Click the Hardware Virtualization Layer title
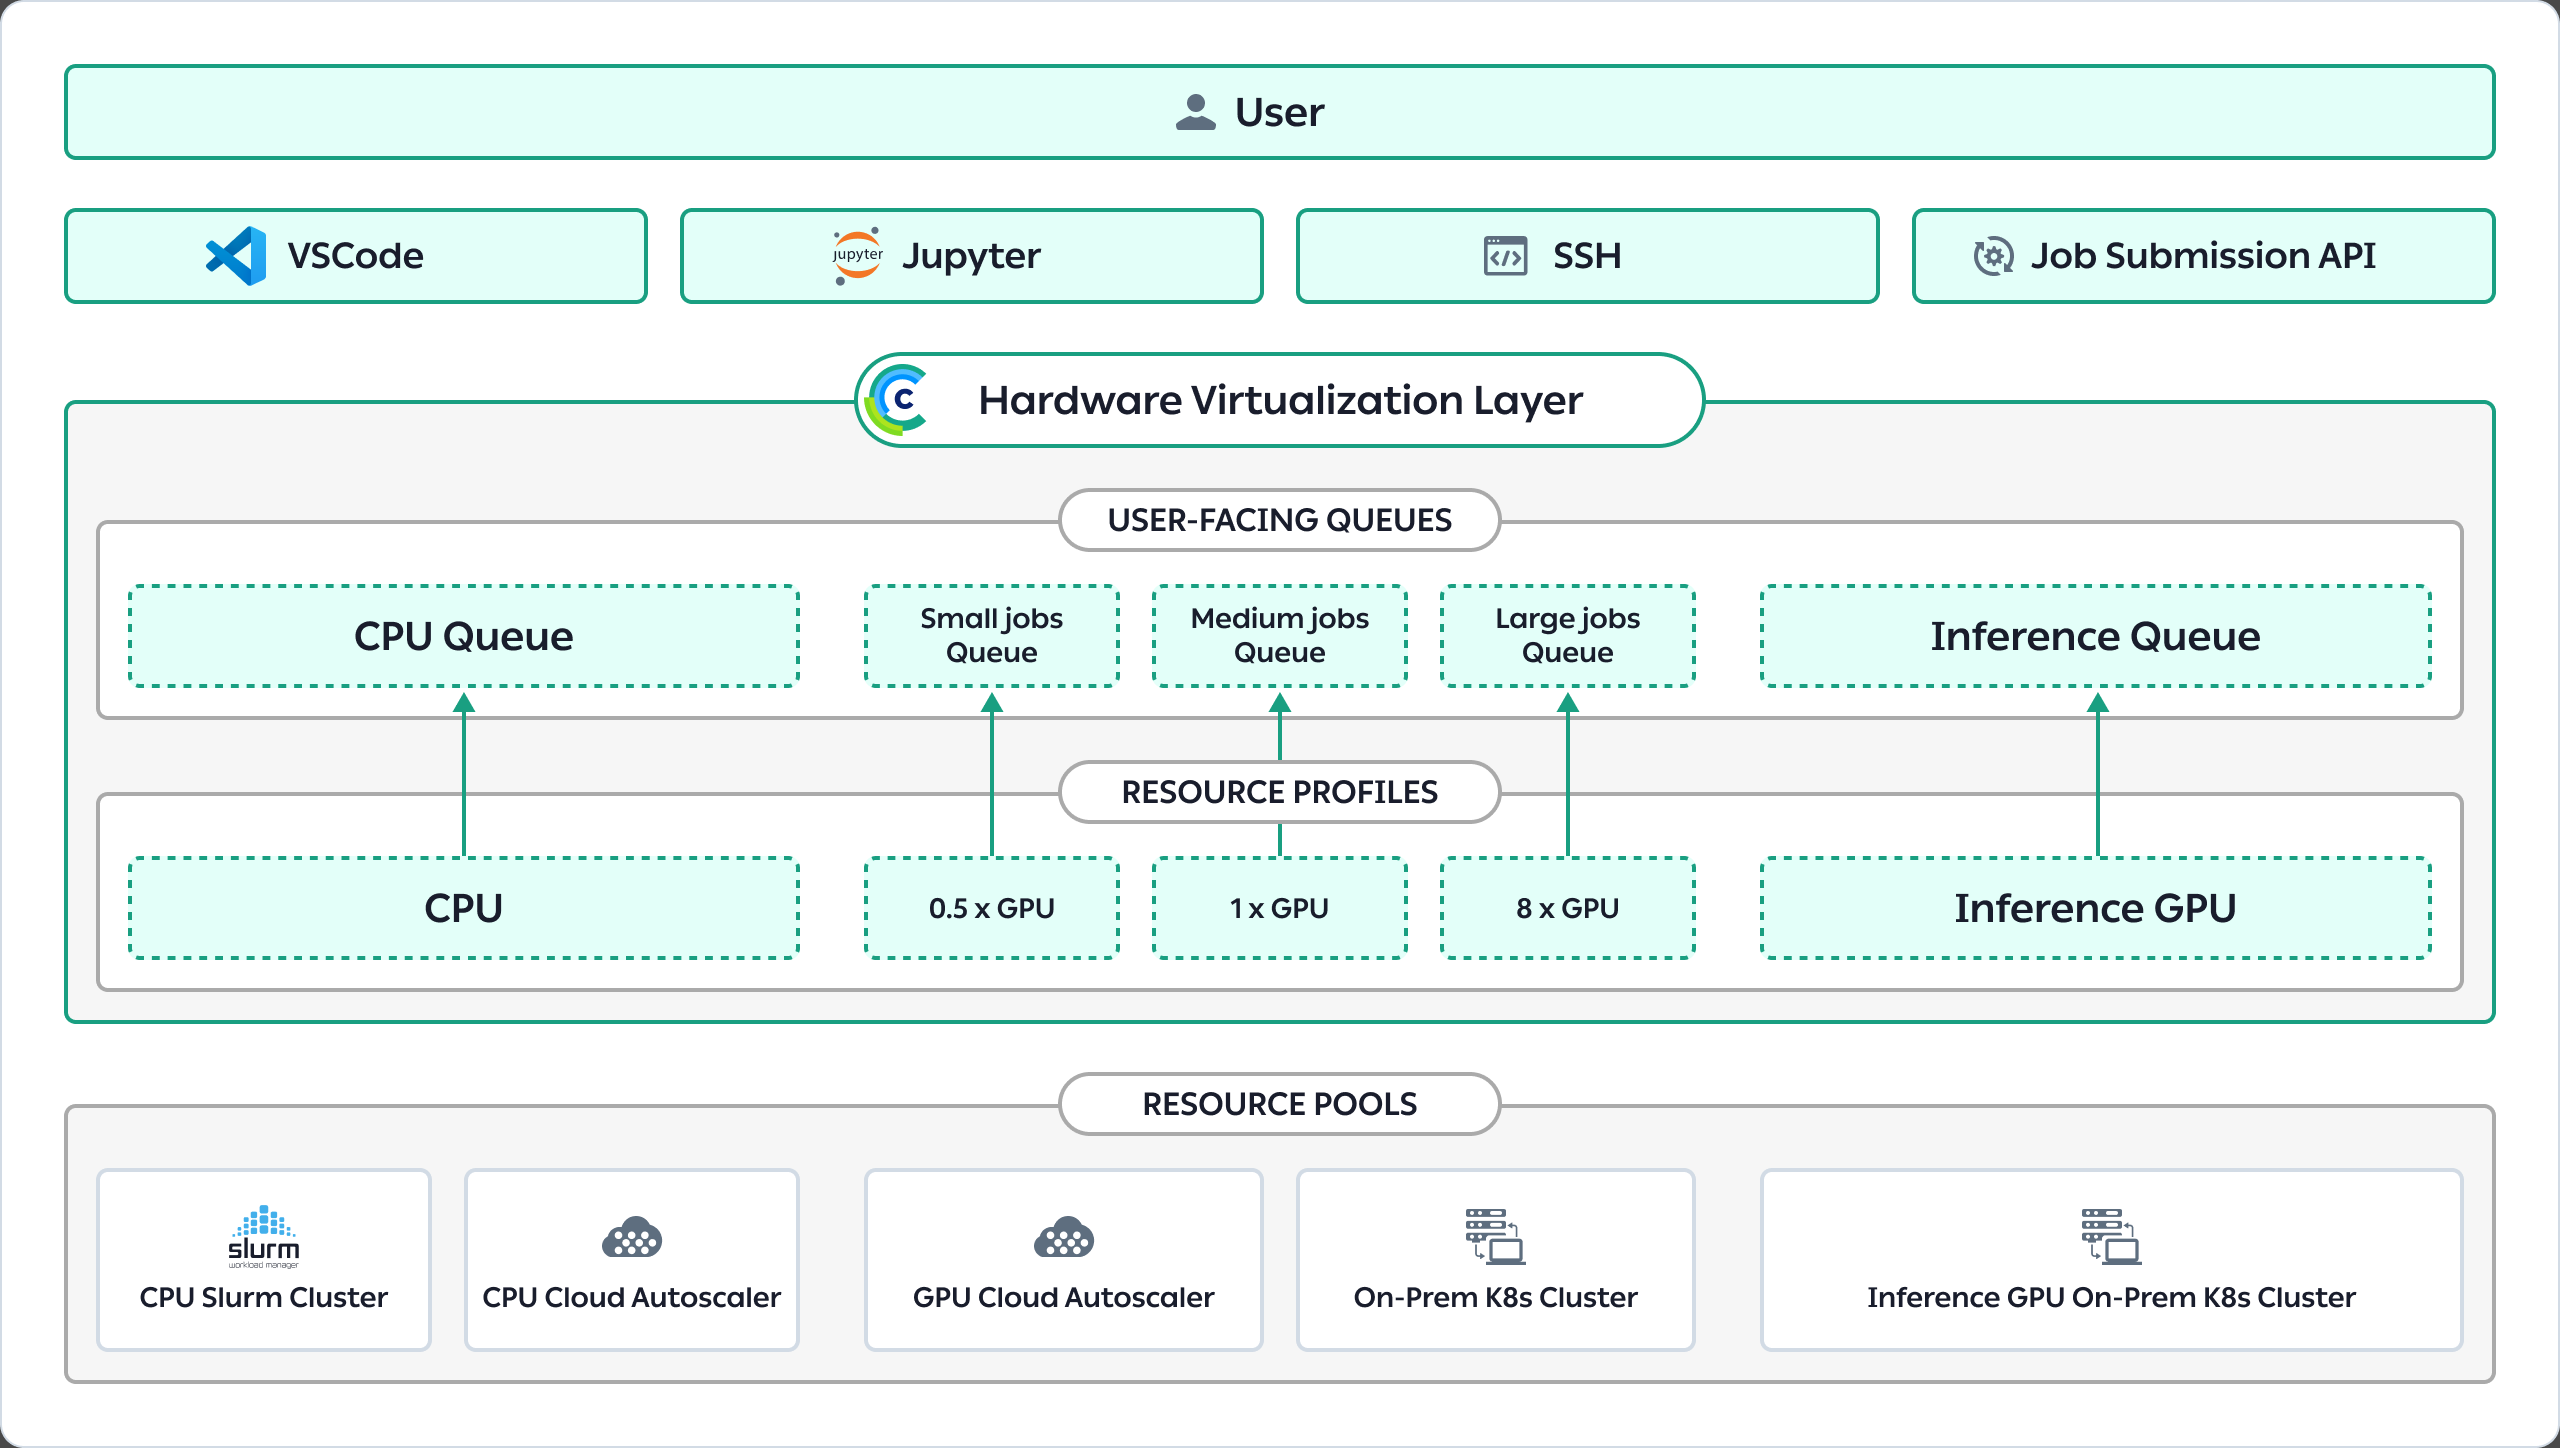 1280,400
